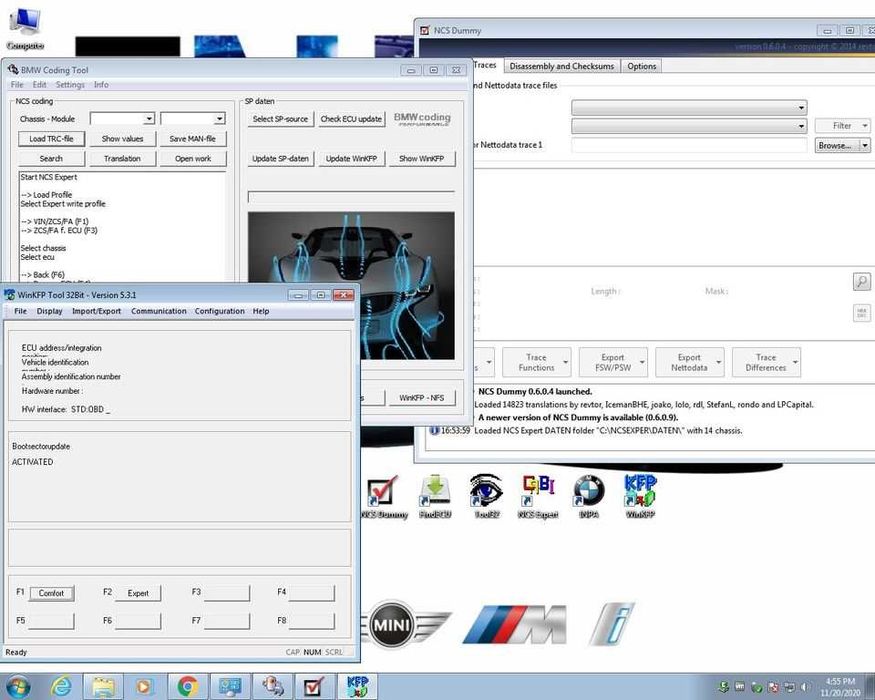Click the Update SP-daten button

tap(280, 159)
